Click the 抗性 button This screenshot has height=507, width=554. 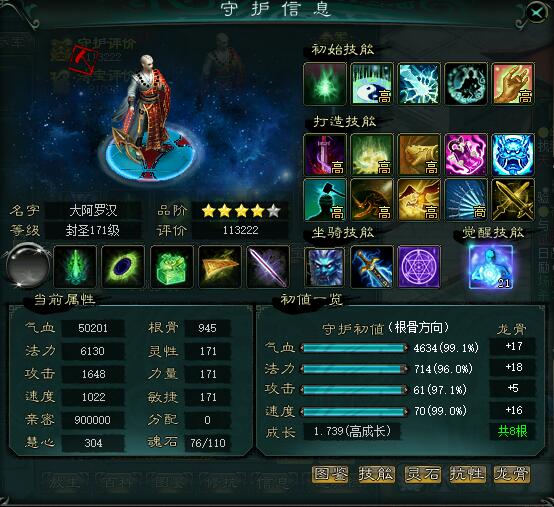point(467,474)
